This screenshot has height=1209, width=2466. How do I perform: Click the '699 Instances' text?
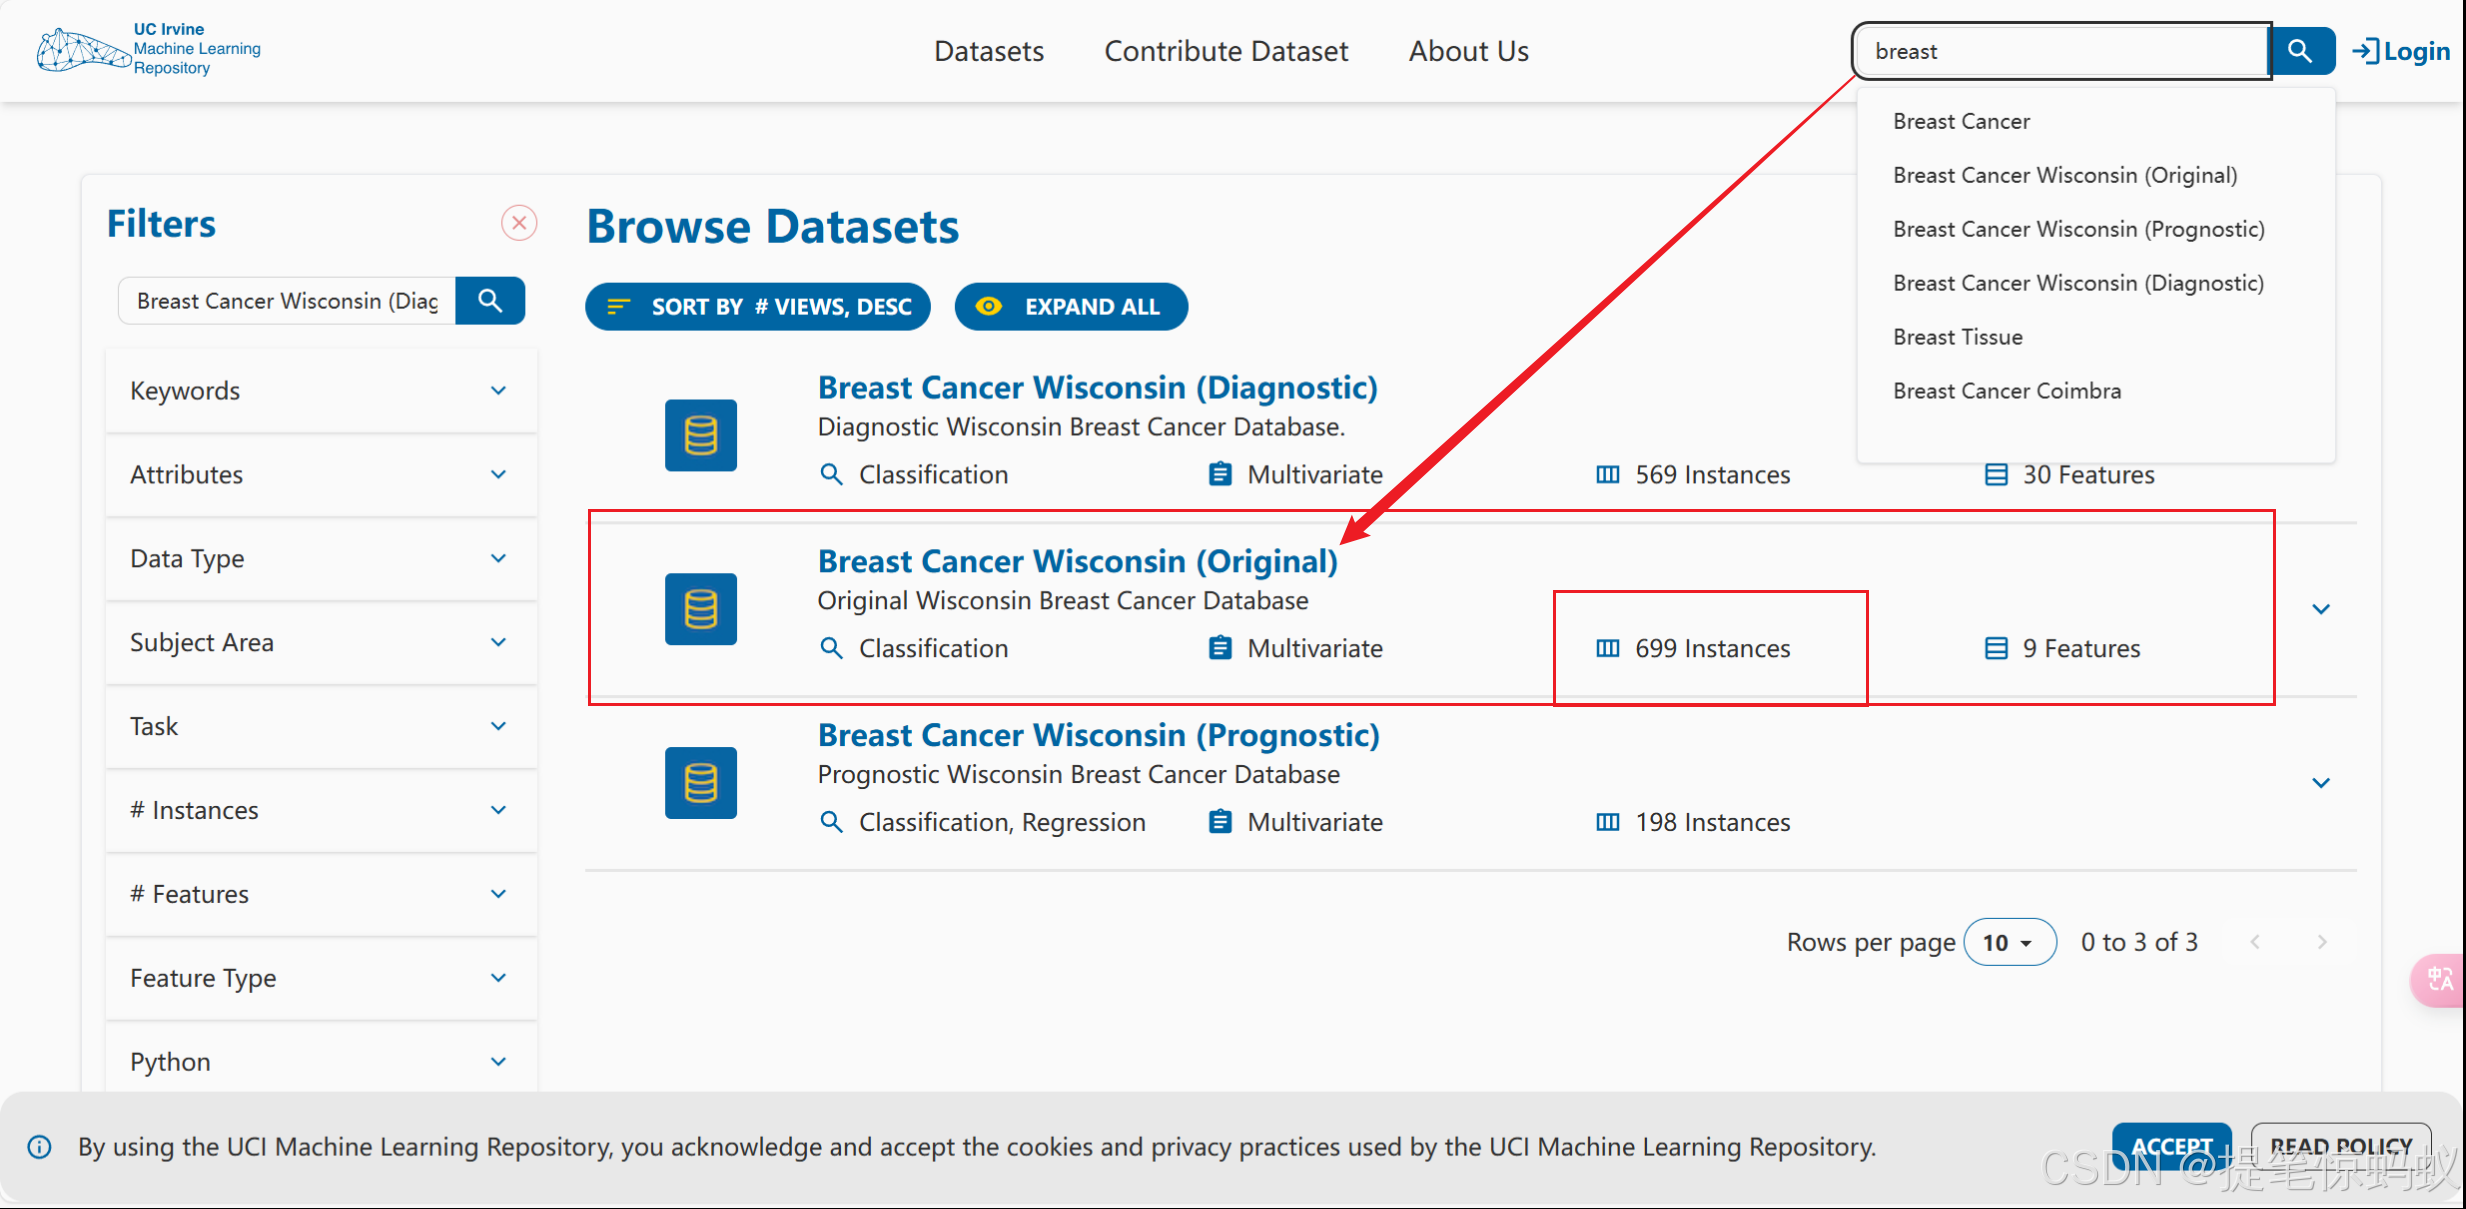tap(1713, 648)
